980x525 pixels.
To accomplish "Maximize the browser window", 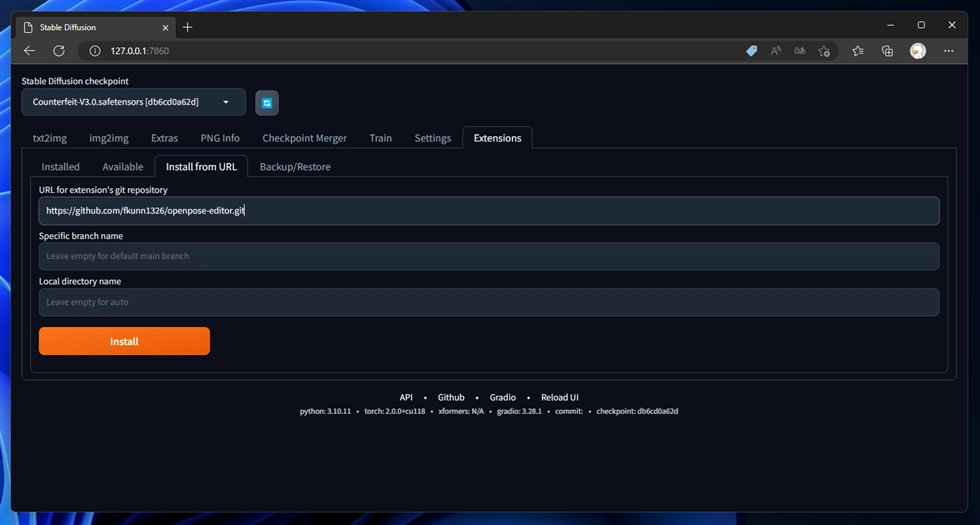I will tap(921, 25).
